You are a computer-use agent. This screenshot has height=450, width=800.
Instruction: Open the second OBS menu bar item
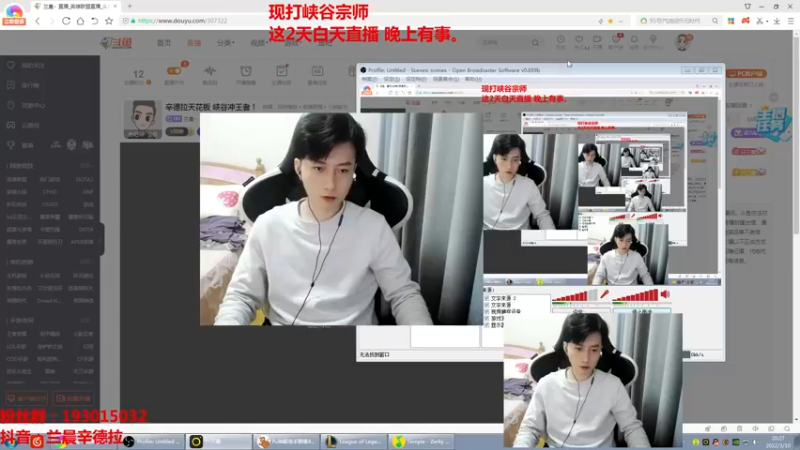[x=391, y=79]
